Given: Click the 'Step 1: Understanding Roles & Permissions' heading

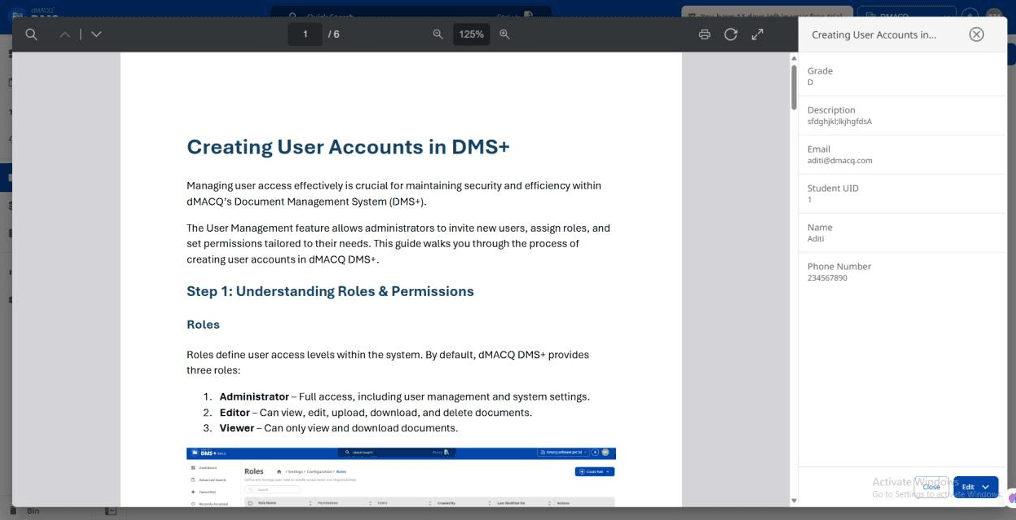Looking at the screenshot, I should [330, 291].
